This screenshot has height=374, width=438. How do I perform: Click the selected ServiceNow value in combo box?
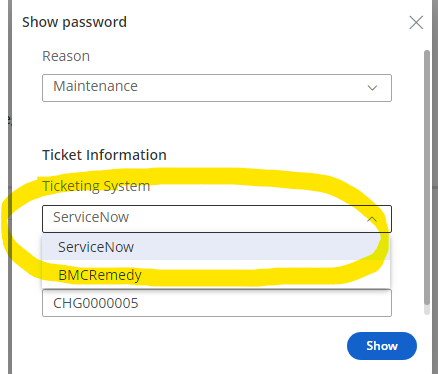pyautogui.click(x=91, y=217)
